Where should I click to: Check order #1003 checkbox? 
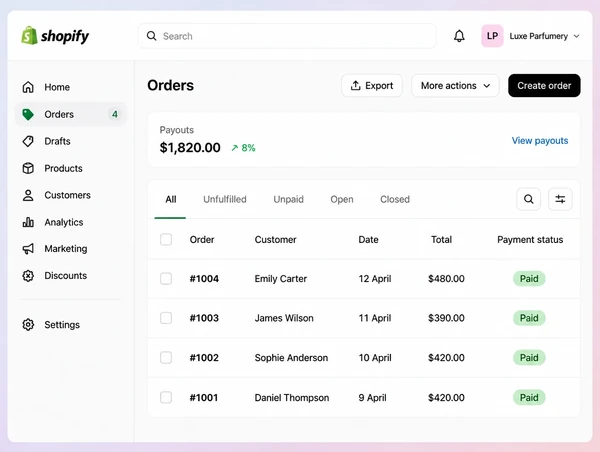pyautogui.click(x=166, y=318)
